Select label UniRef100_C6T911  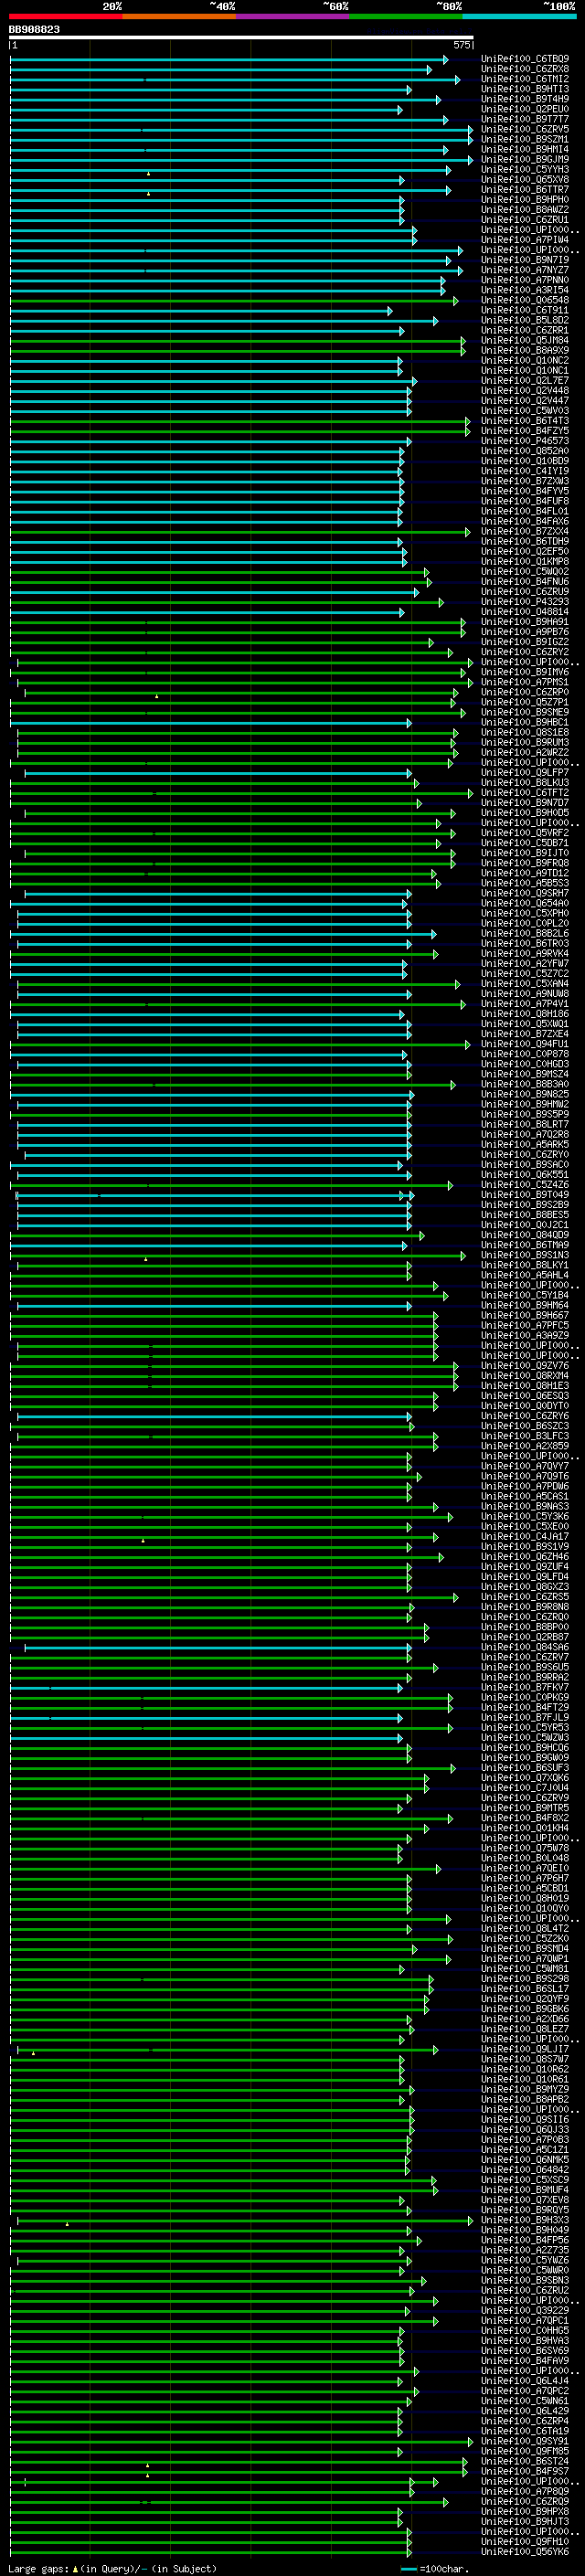point(525,310)
